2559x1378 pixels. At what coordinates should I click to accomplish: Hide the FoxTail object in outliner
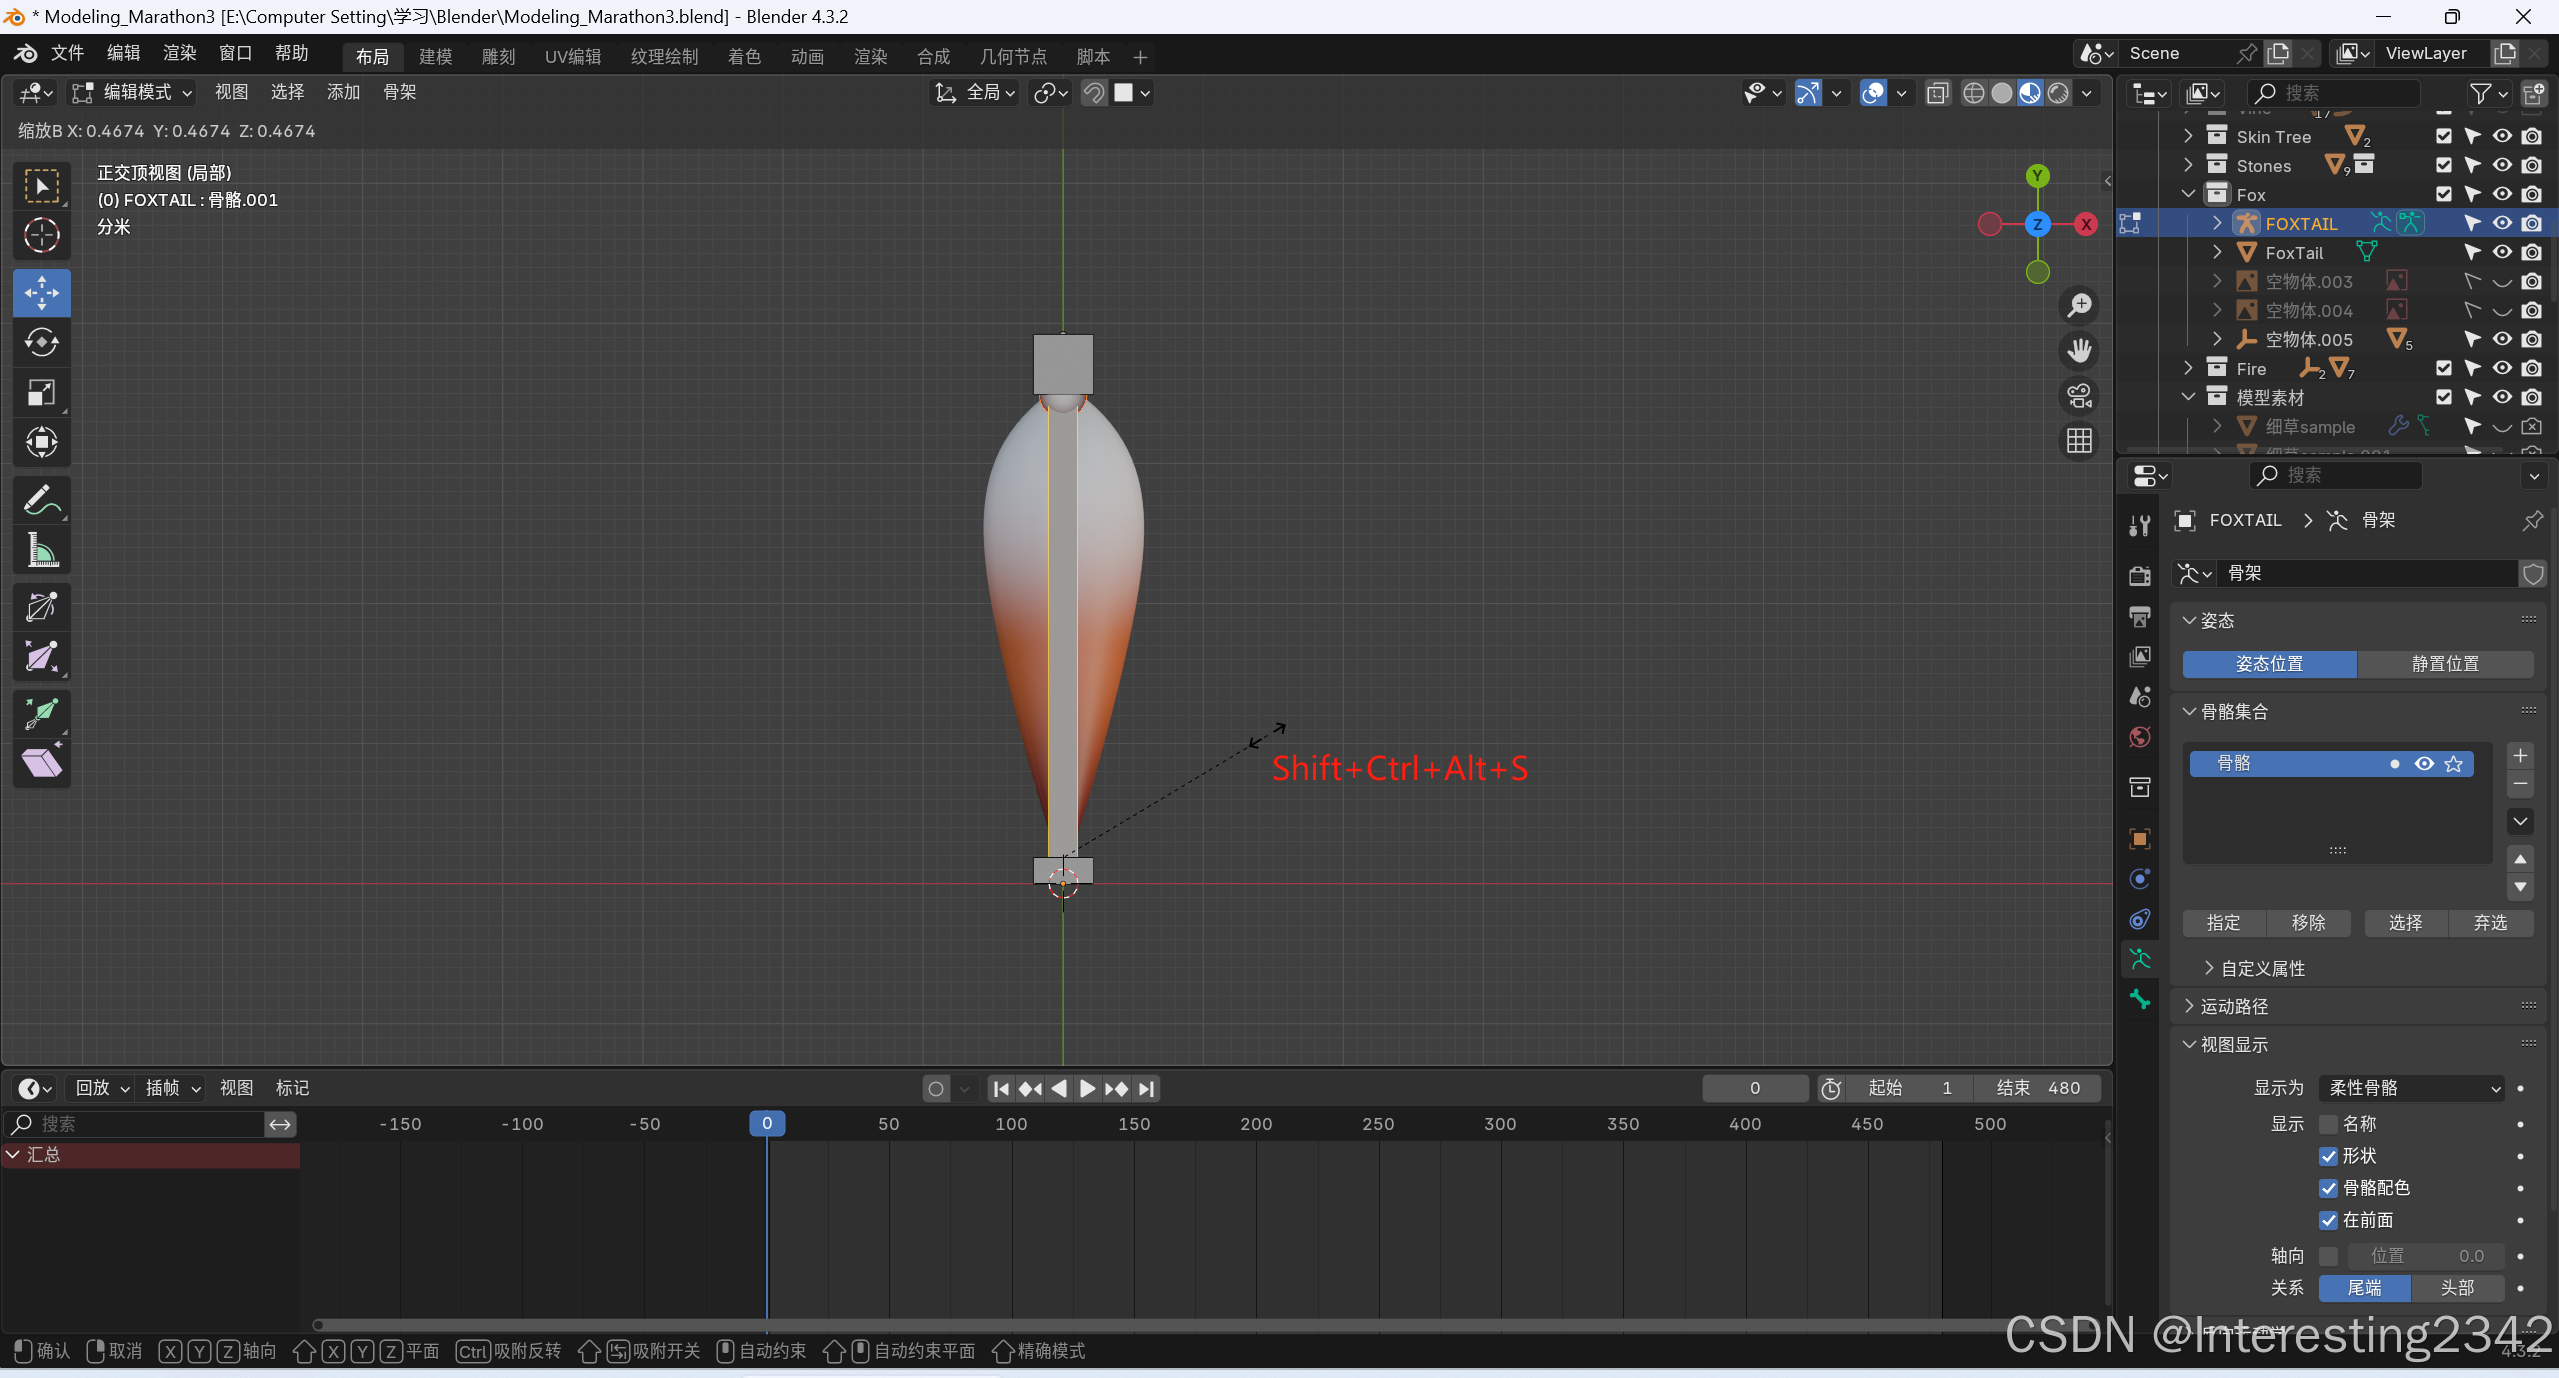[2502, 252]
